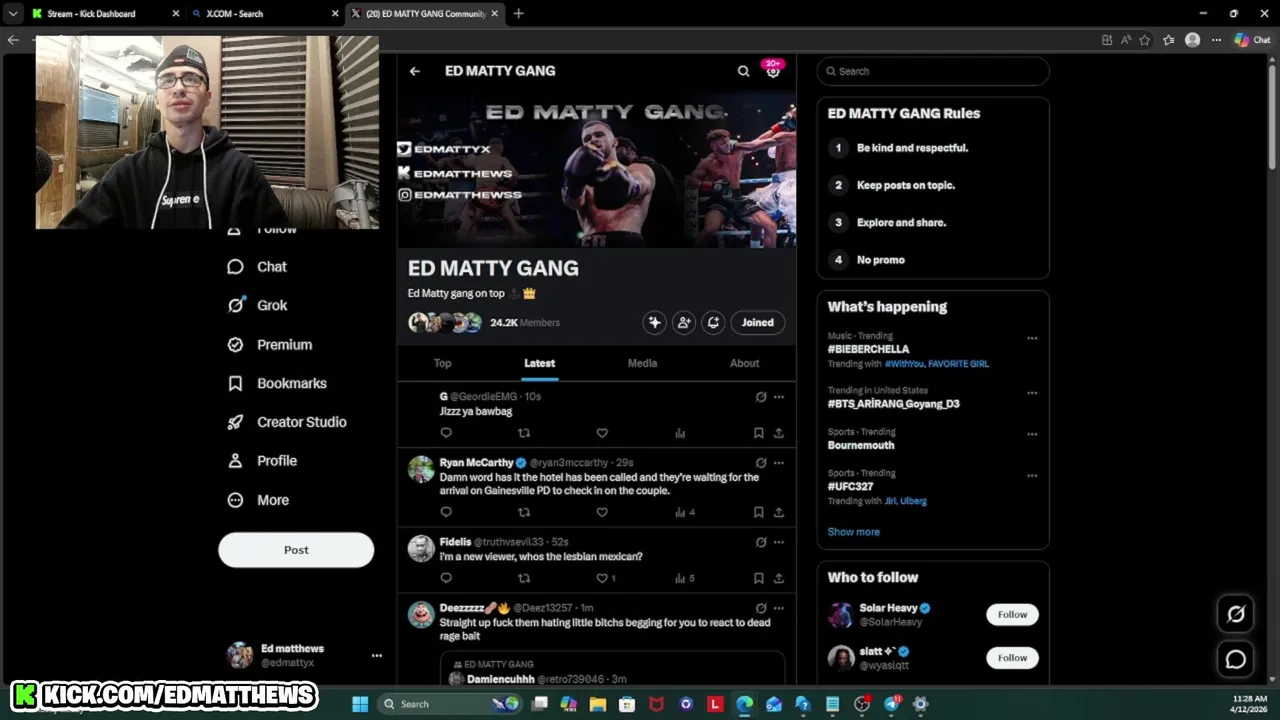Screen dimensions: 1280x720
Task: Open Ryan McCarthy's profile avatar
Action: 421,469
